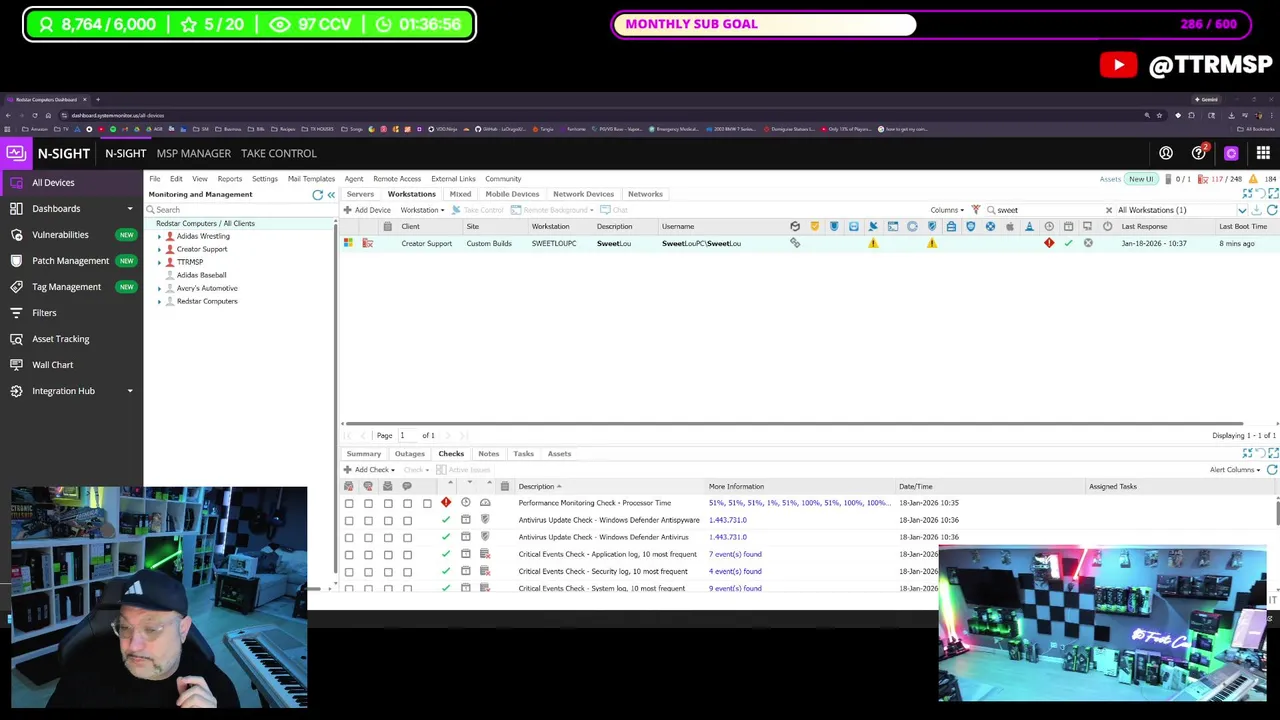This screenshot has height=720, width=1280.
Task: Go to MSP MANAGER
Action: point(193,153)
